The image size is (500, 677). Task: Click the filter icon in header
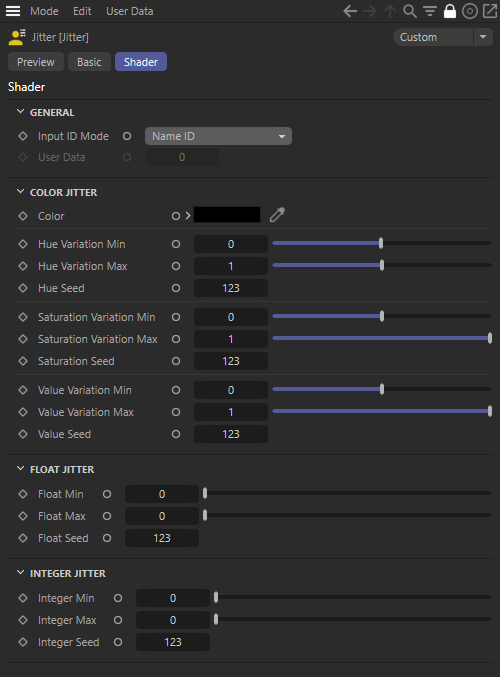(x=430, y=11)
